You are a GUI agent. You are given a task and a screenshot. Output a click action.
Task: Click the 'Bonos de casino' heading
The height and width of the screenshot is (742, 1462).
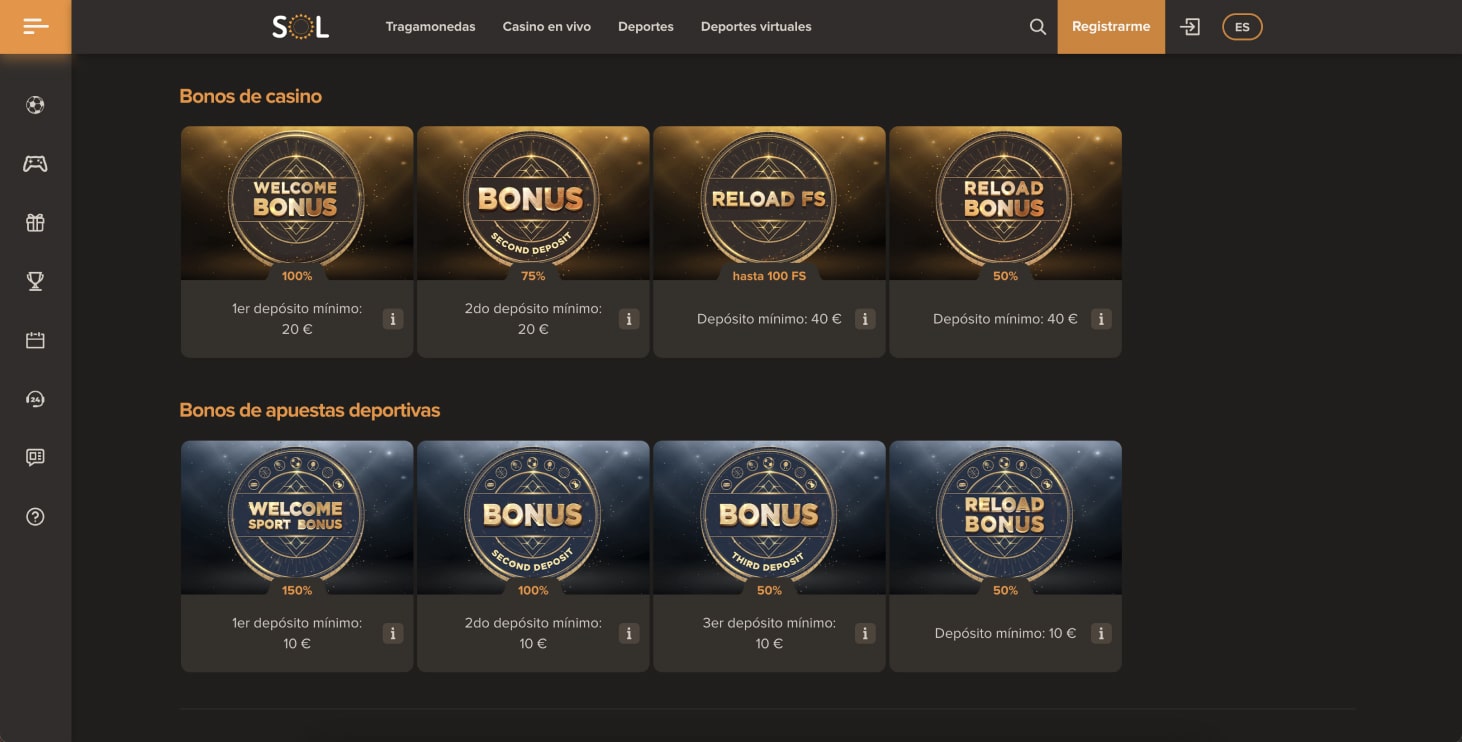(250, 96)
